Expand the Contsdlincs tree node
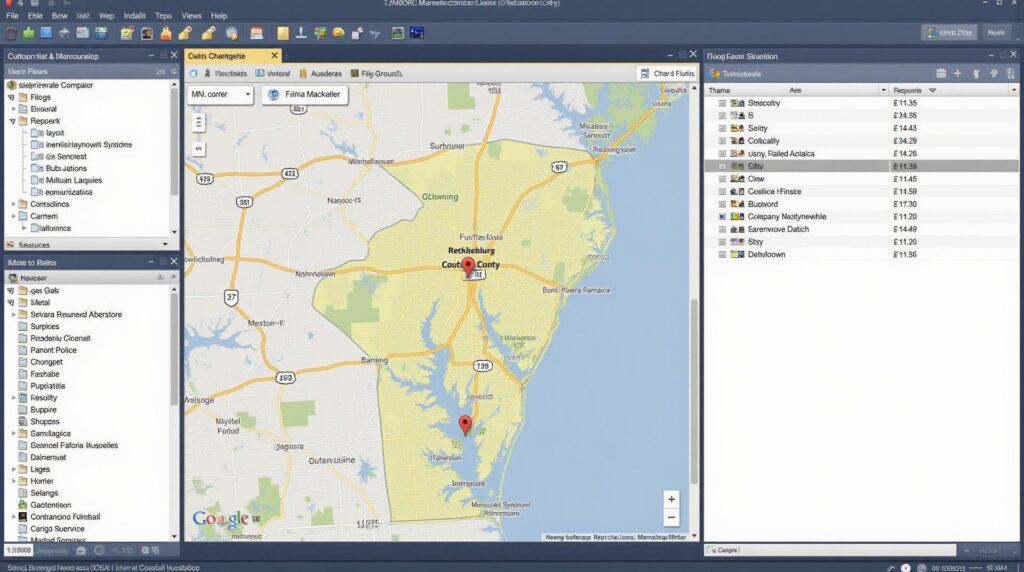The image size is (1024, 572). point(13,204)
